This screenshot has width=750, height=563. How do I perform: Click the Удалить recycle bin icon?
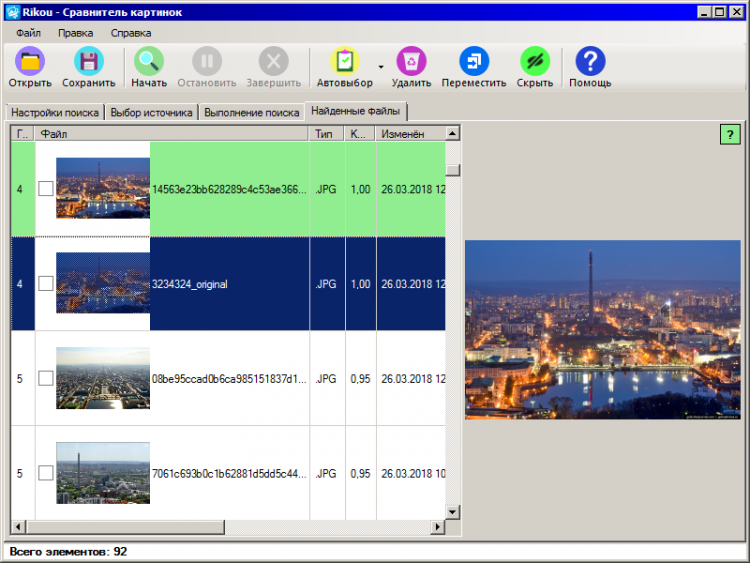[411, 61]
